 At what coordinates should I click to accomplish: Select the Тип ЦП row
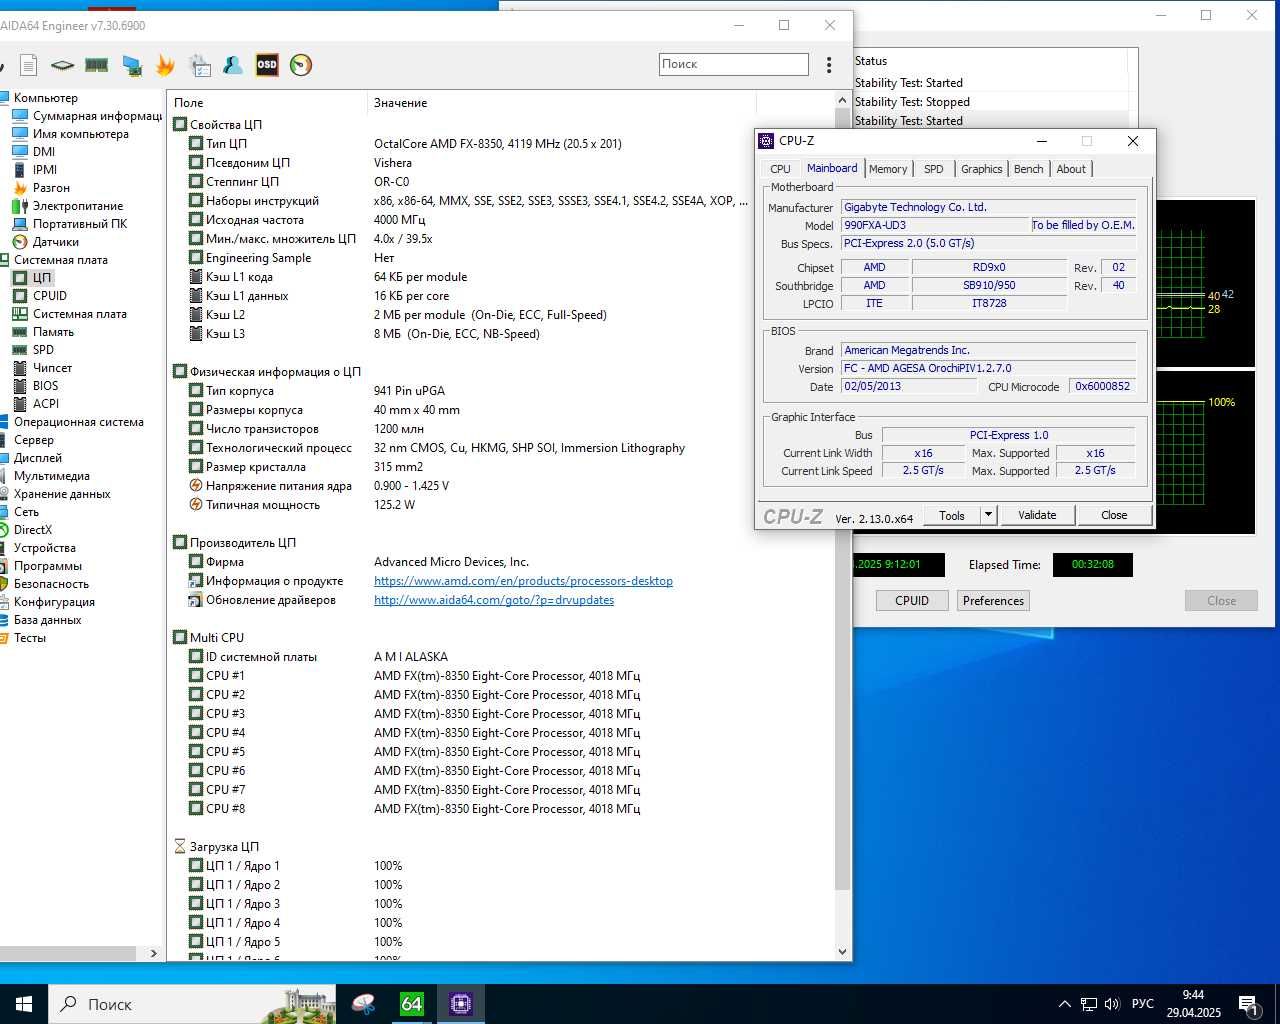coord(500,144)
